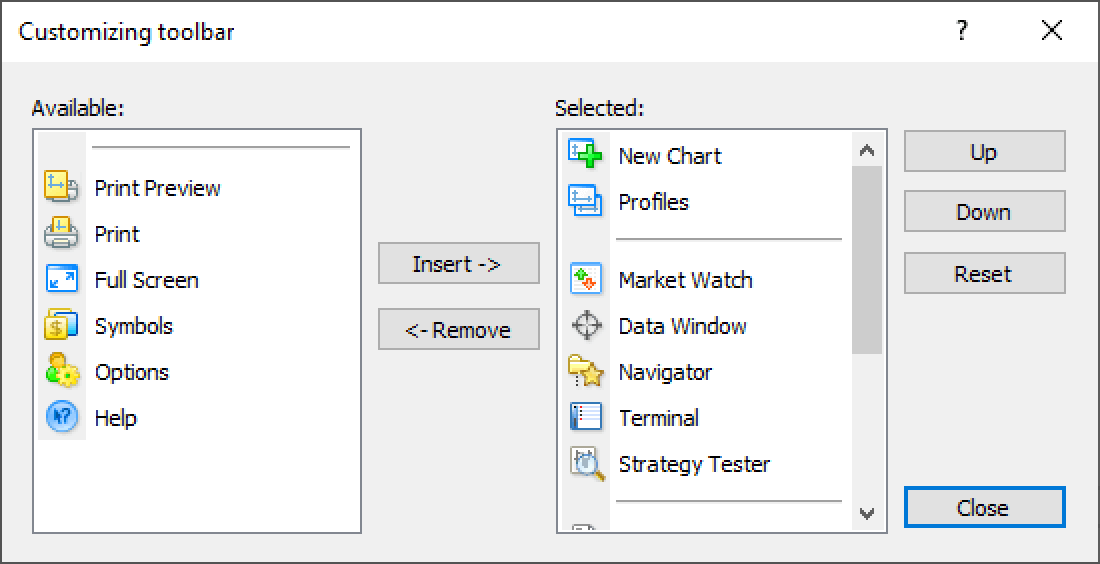Select the Symbols label
Screen dimensions: 1100x564
pyautogui.click(x=134, y=325)
